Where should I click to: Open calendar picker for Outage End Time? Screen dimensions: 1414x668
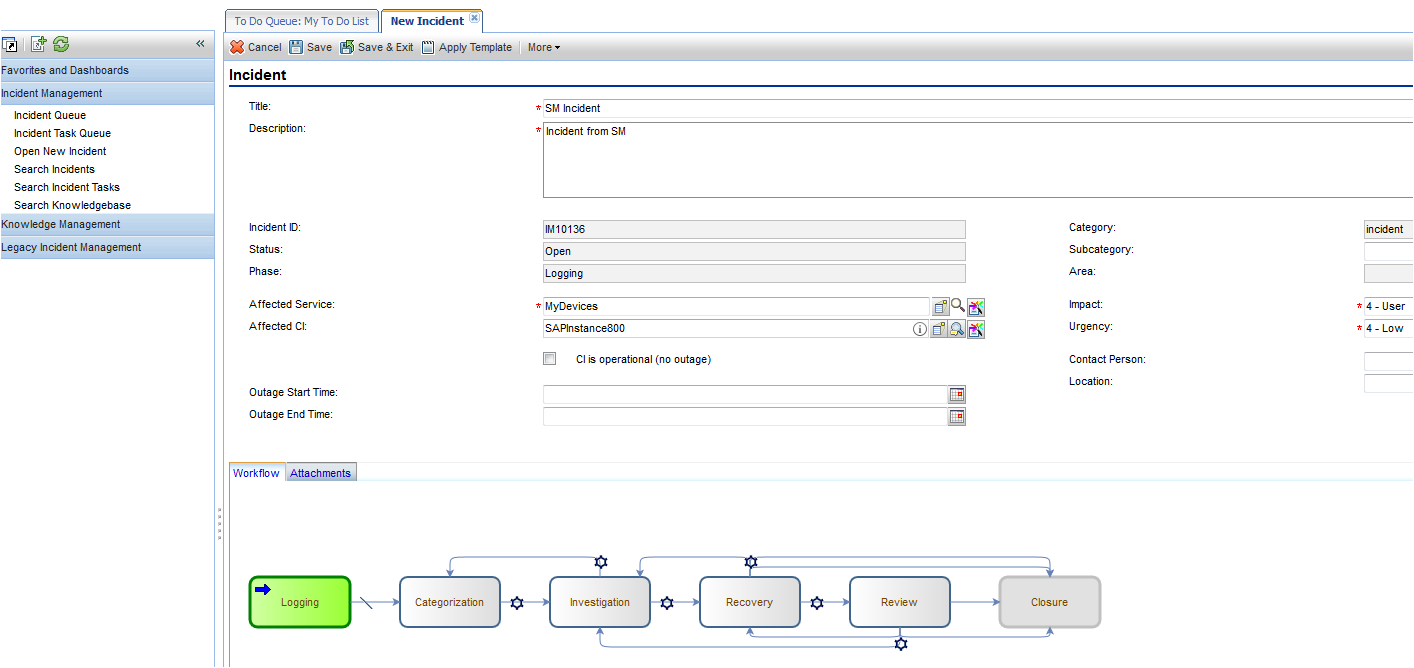(x=957, y=417)
